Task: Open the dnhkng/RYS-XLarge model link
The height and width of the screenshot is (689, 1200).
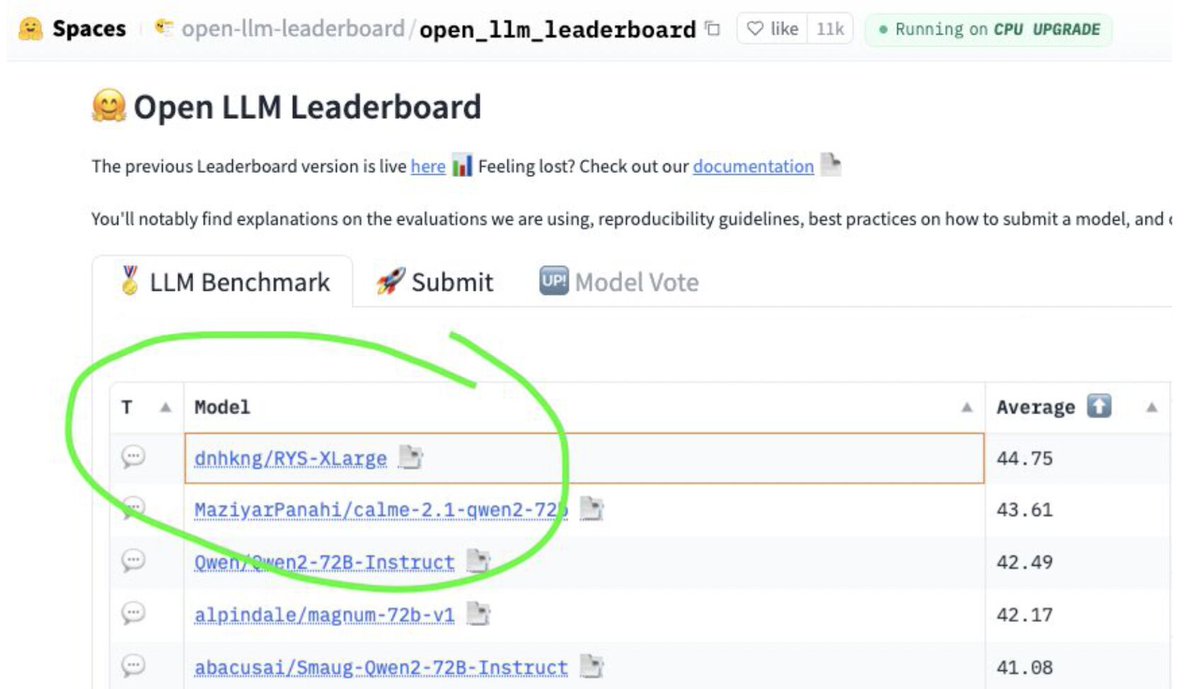Action: pyautogui.click(x=291, y=459)
